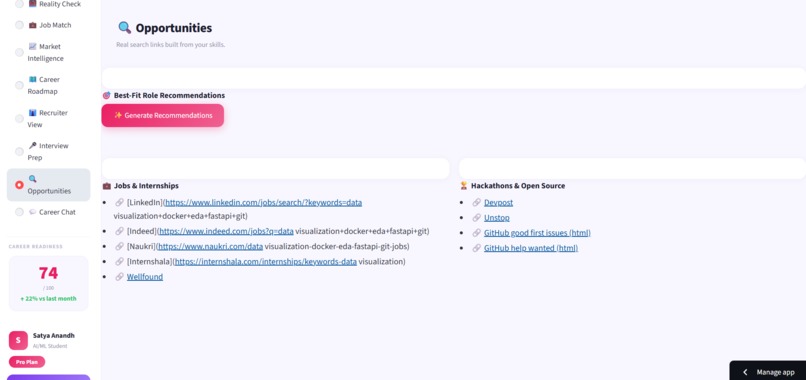Click the Market Intelligence chart icon
The image size is (806, 380).
[x=32, y=46]
